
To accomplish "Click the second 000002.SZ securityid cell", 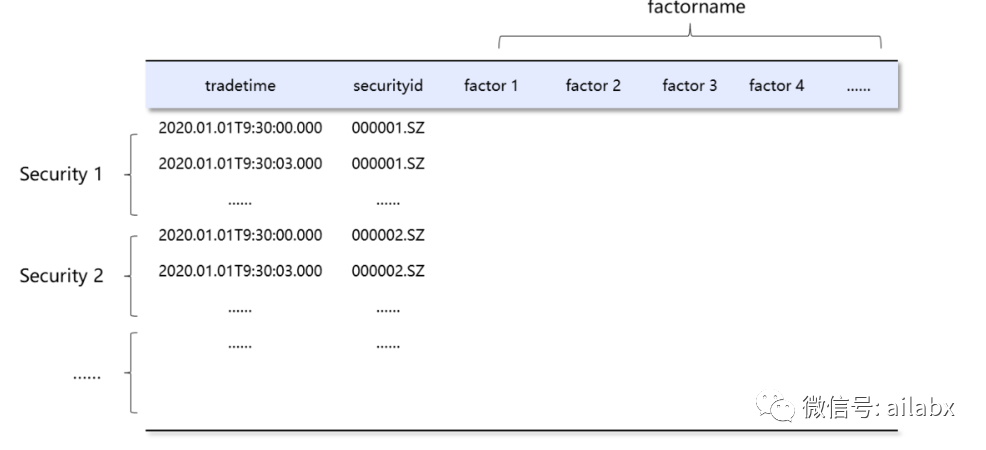I will [388, 271].
